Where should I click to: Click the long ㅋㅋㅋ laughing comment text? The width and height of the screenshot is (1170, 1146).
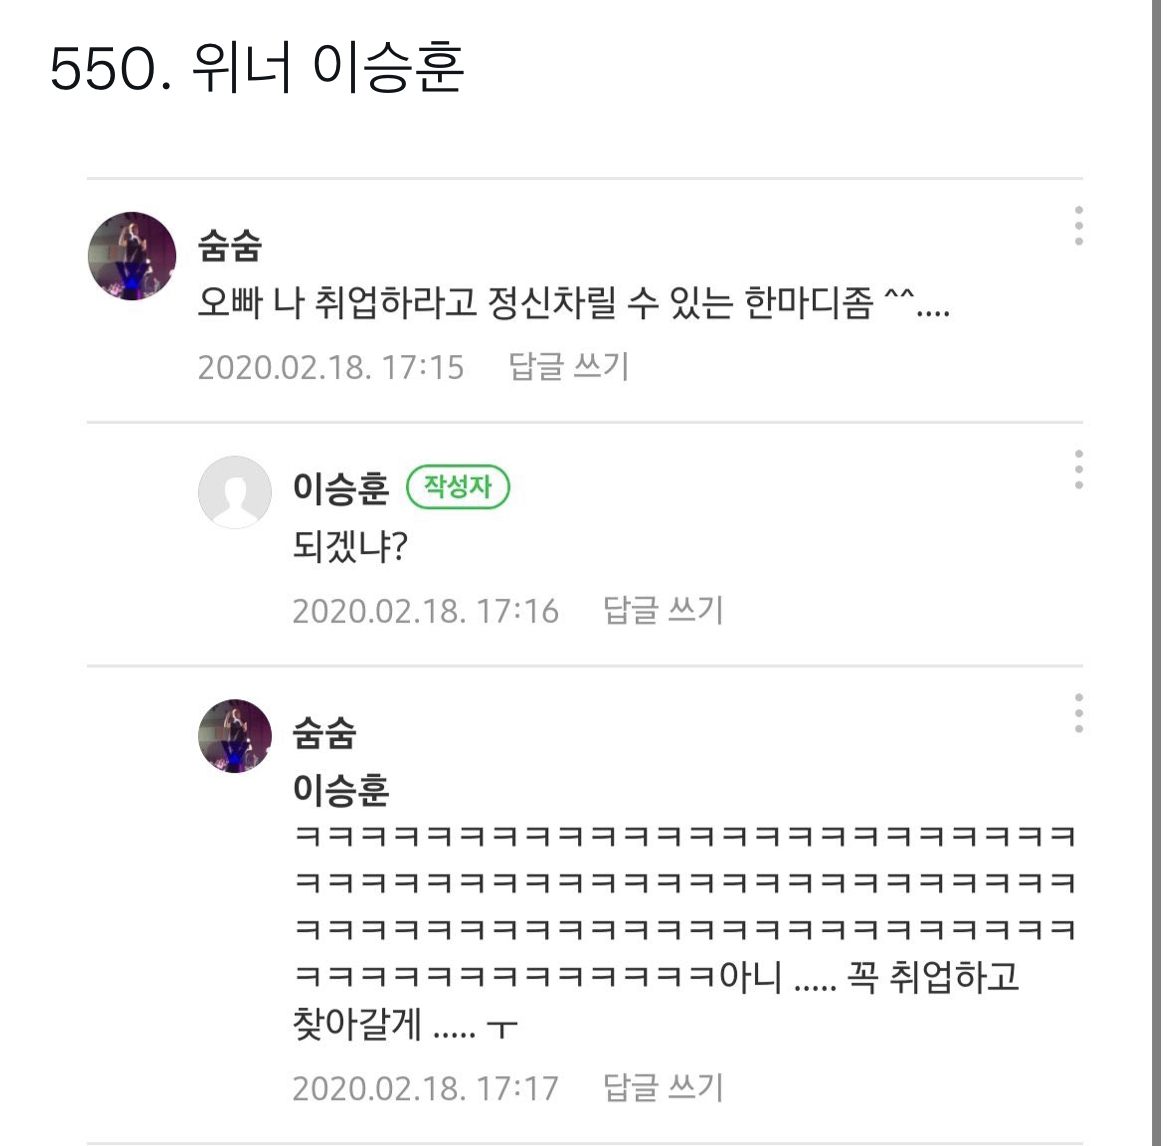pos(680,900)
